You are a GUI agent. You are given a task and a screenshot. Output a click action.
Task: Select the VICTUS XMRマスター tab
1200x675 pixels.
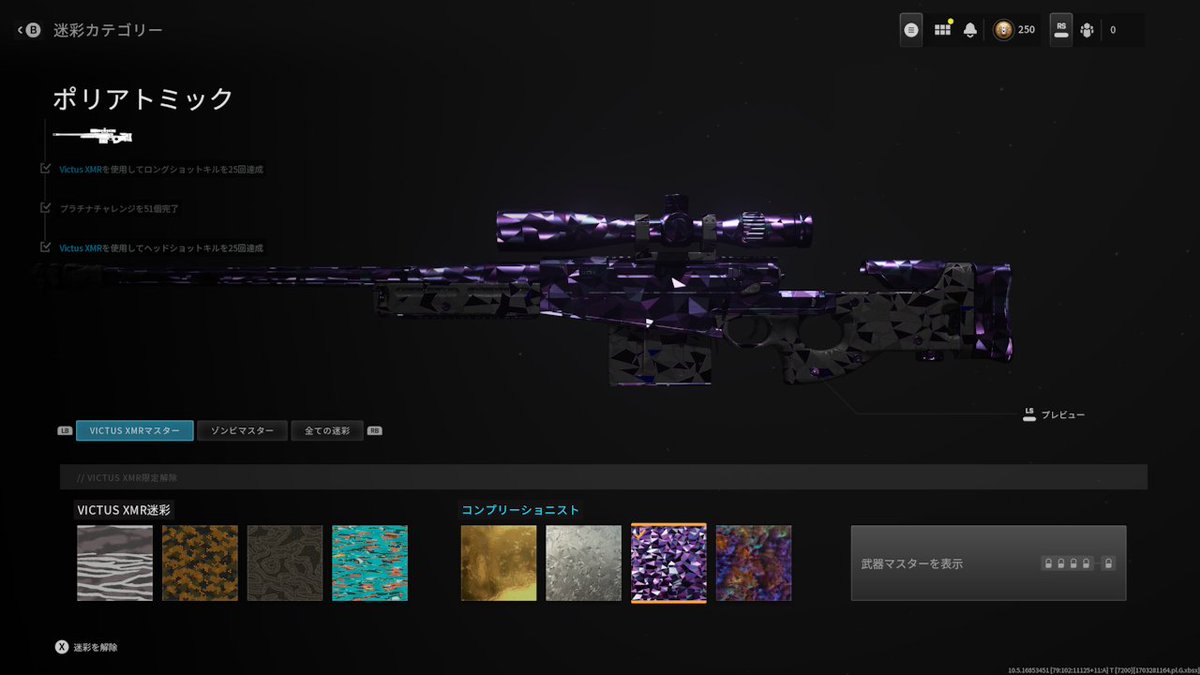[134, 431]
